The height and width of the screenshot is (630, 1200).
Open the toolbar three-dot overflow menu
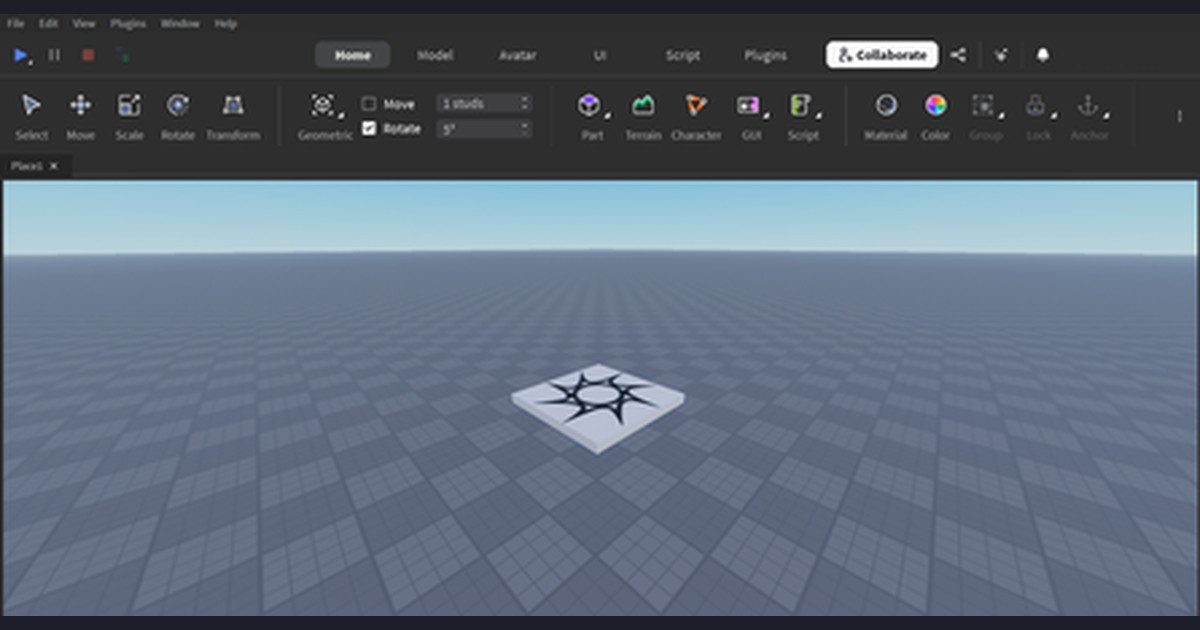click(1179, 116)
